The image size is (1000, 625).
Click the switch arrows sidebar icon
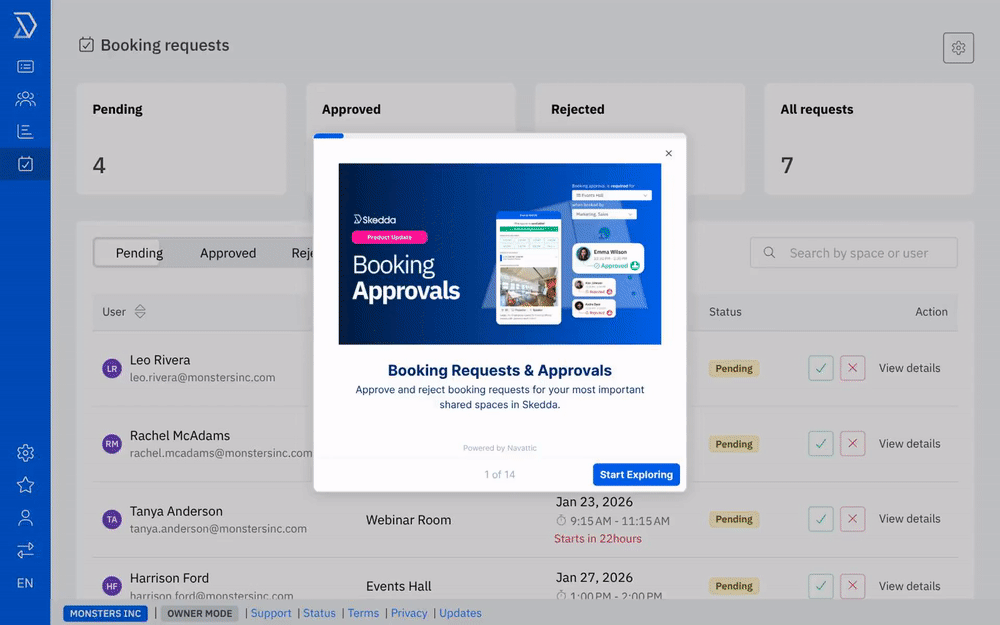pos(25,550)
